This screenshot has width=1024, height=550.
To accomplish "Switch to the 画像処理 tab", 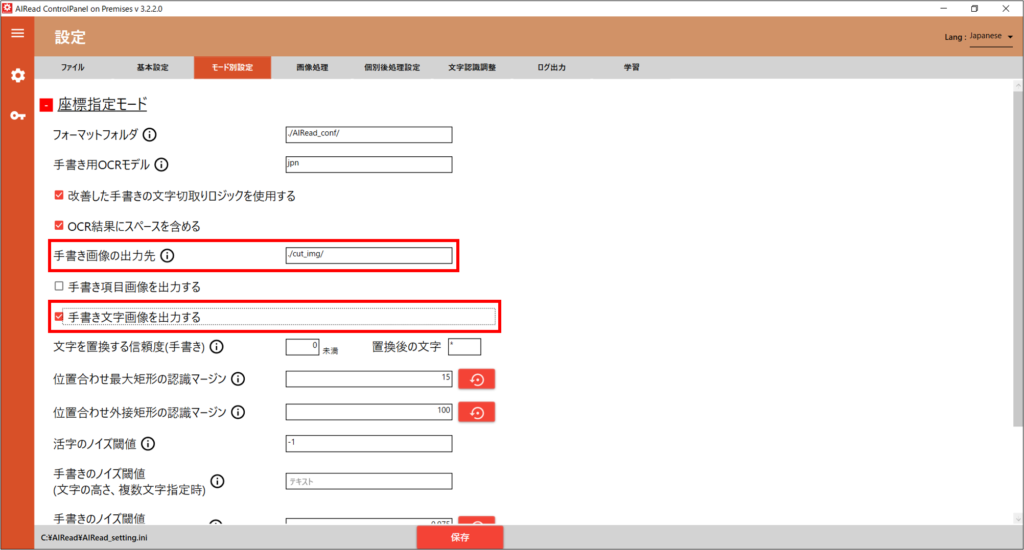I will click(x=312, y=67).
